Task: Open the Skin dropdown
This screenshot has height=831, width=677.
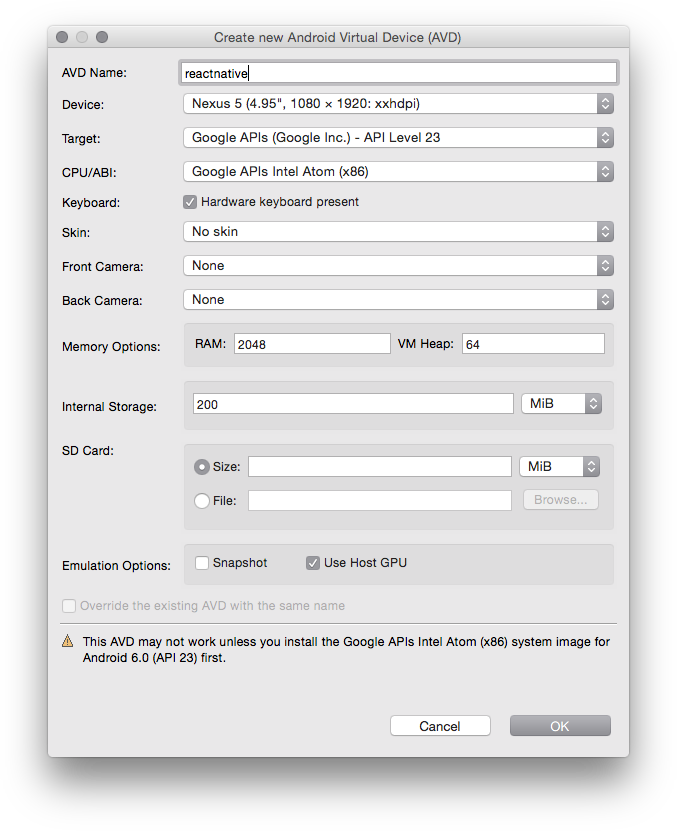Action: point(398,232)
